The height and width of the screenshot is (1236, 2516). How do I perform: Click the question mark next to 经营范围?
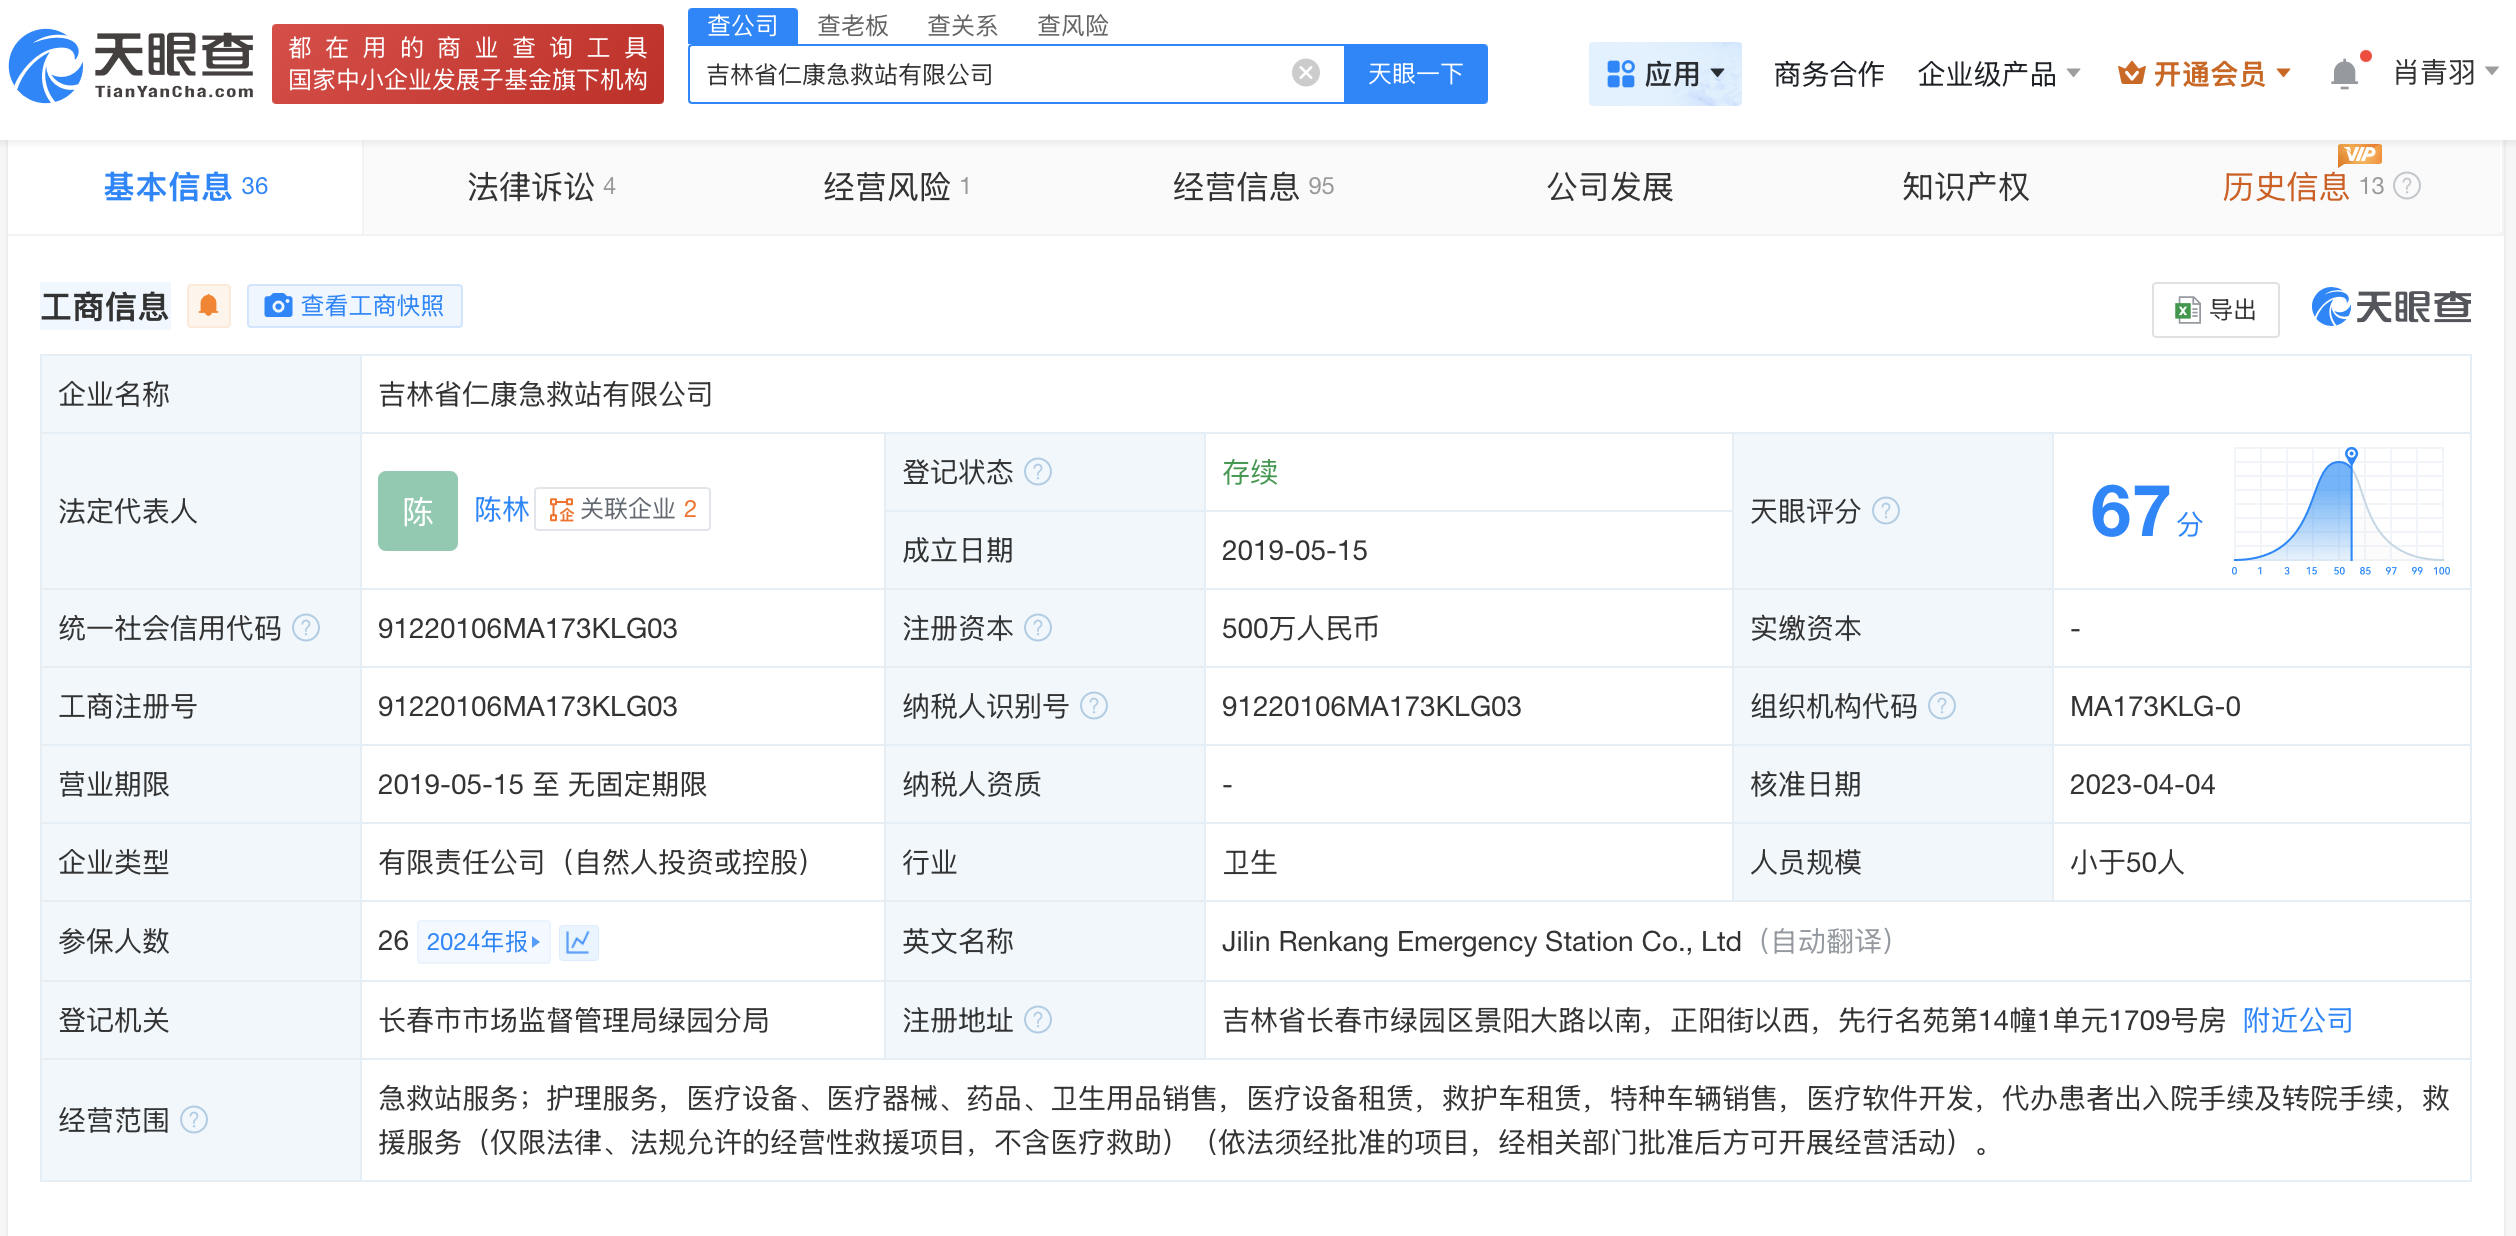click(194, 1120)
